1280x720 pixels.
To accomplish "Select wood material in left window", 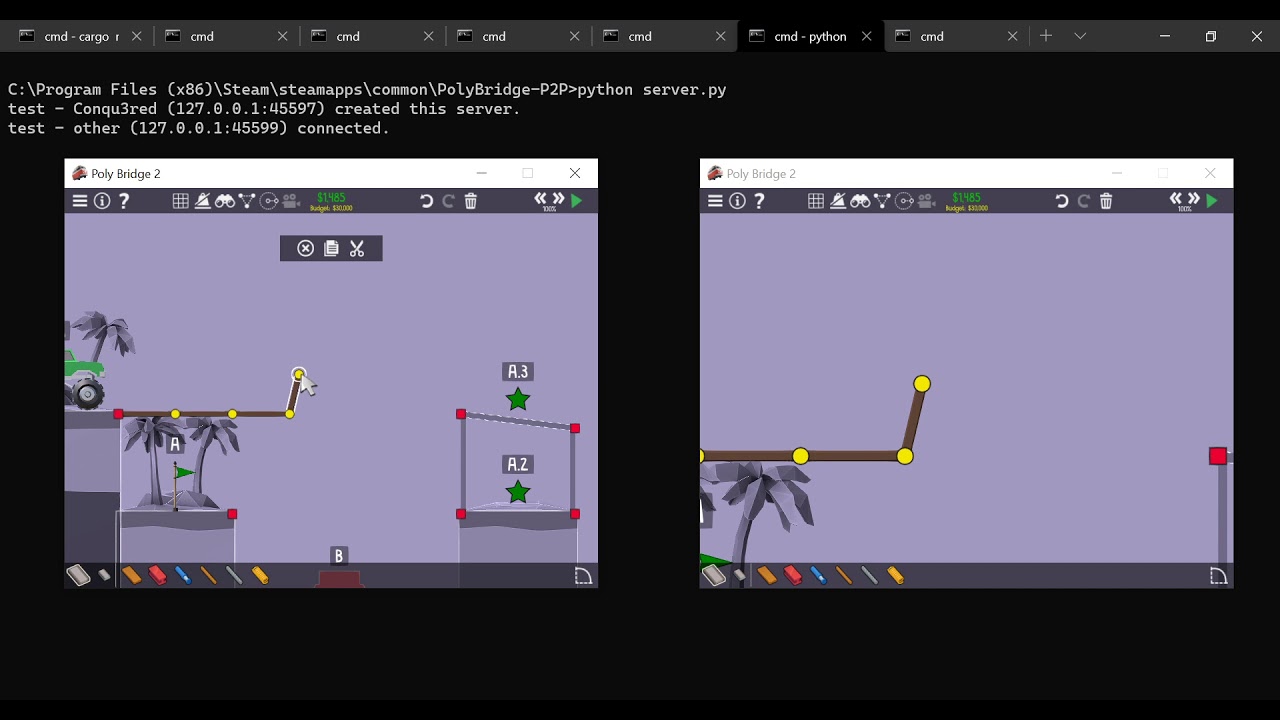I will [131, 575].
